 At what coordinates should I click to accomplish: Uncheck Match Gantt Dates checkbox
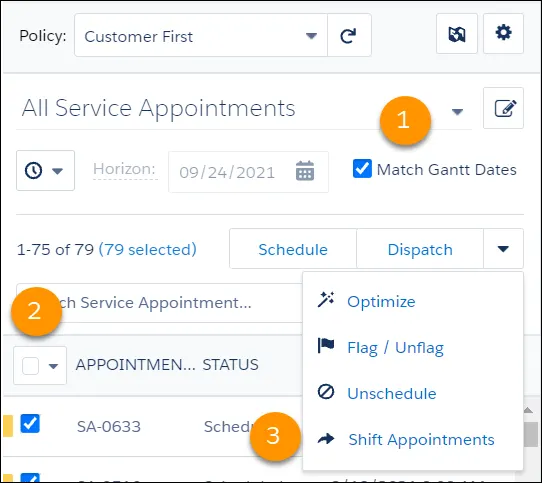pyautogui.click(x=362, y=169)
